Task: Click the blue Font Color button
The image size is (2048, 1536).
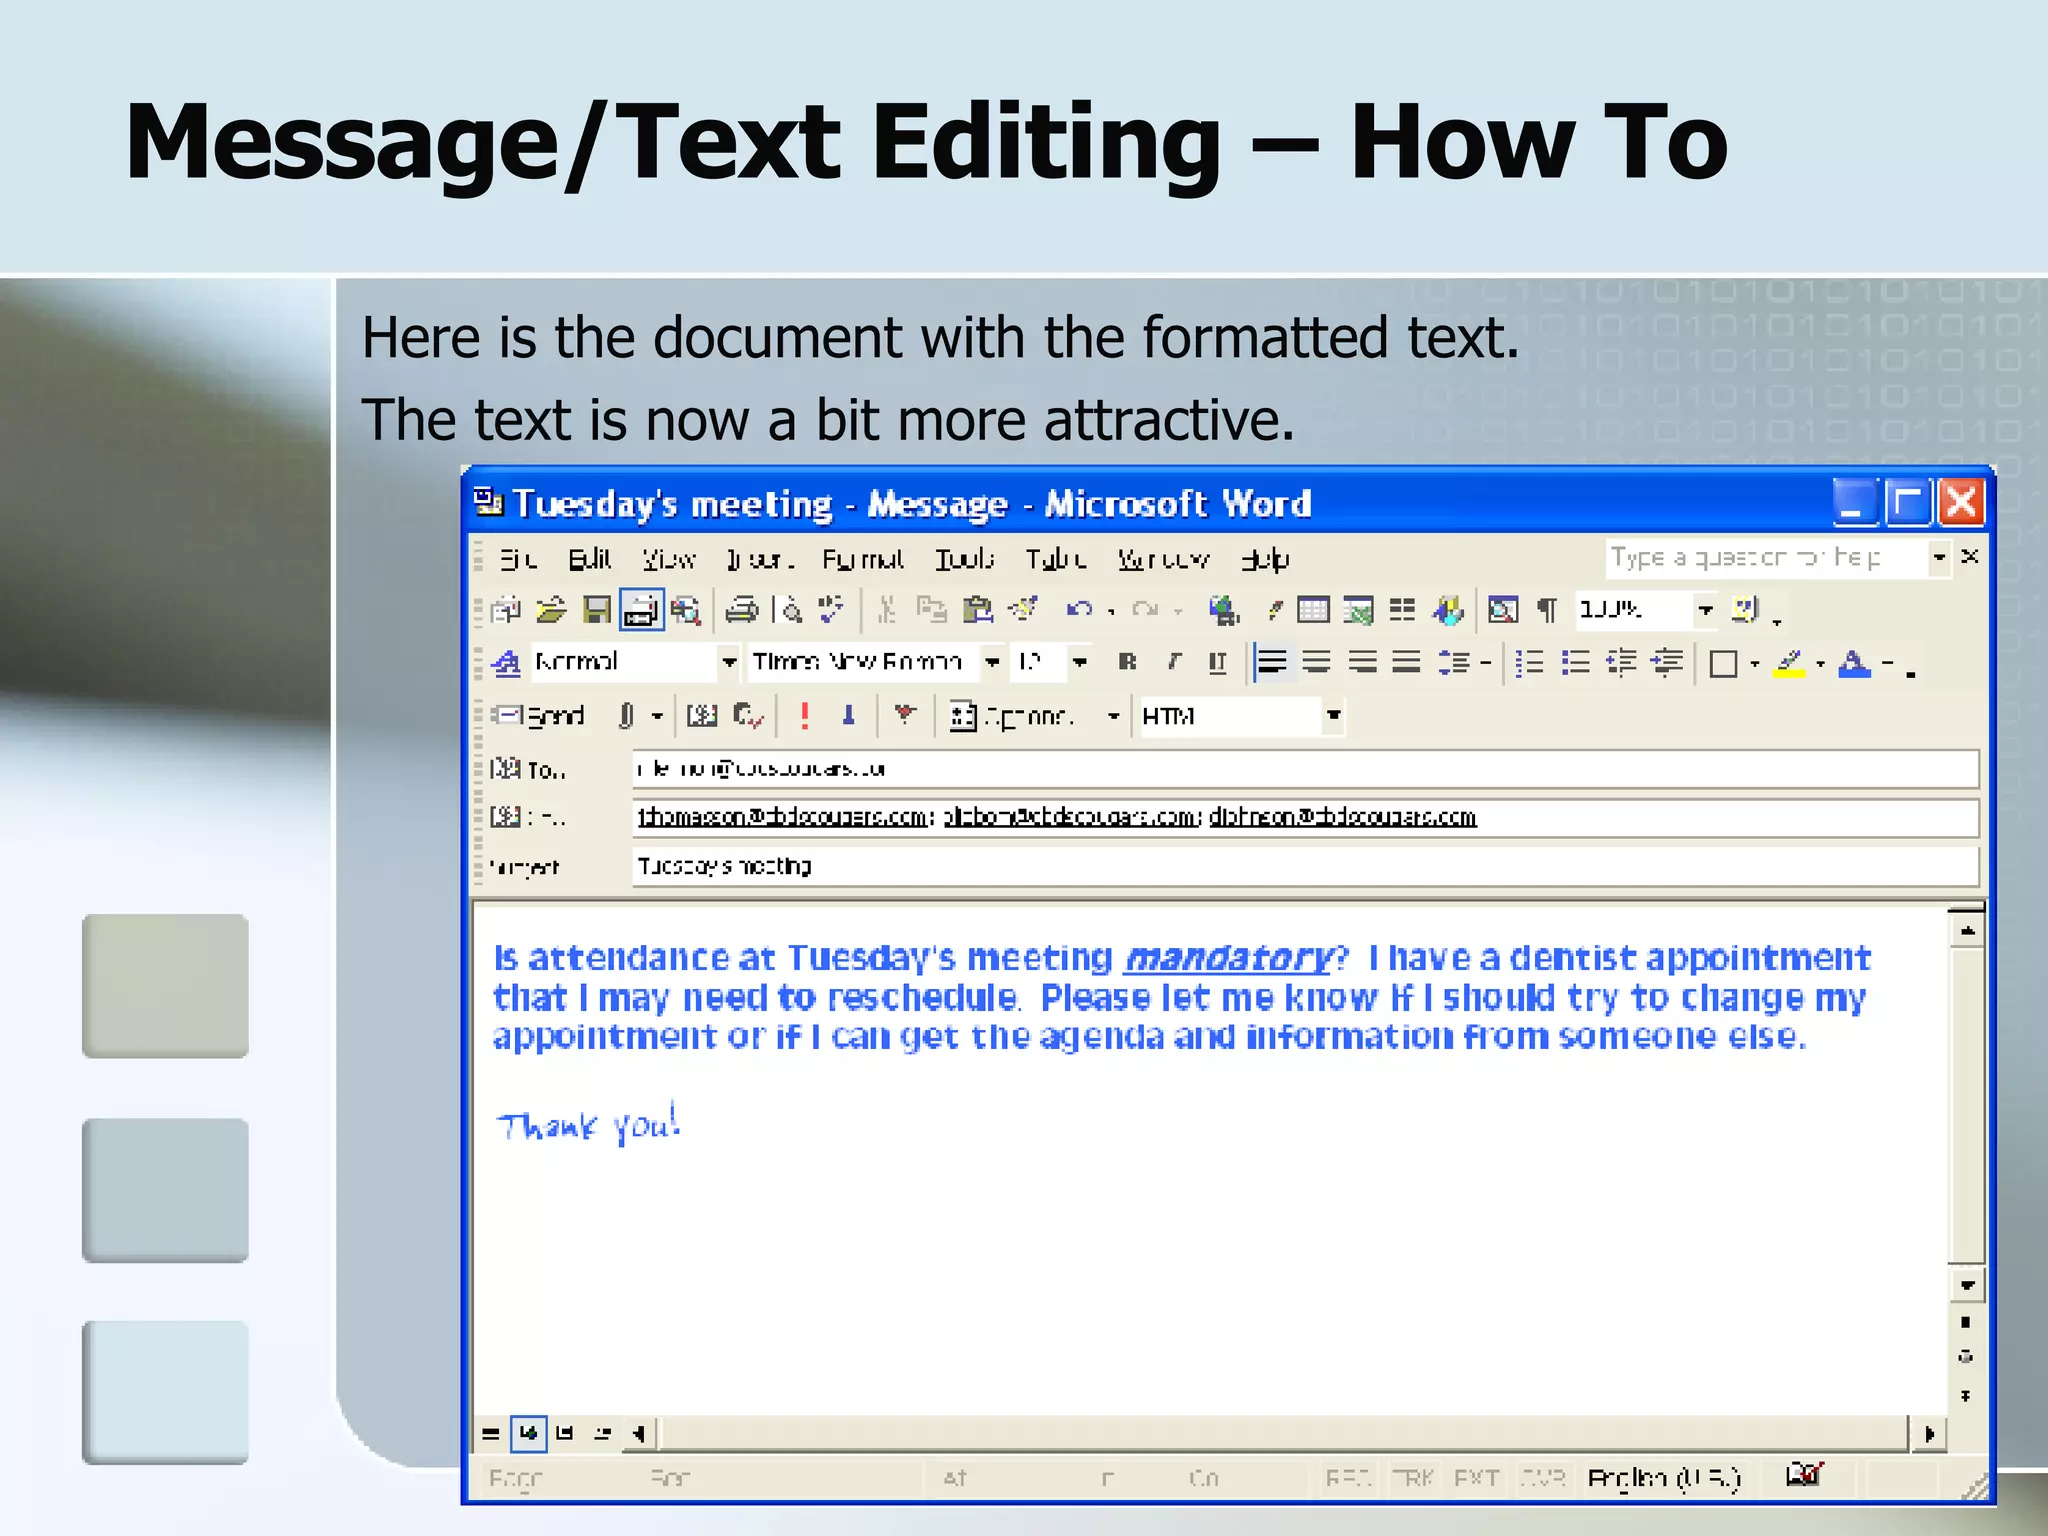Action: coord(1854,663)
